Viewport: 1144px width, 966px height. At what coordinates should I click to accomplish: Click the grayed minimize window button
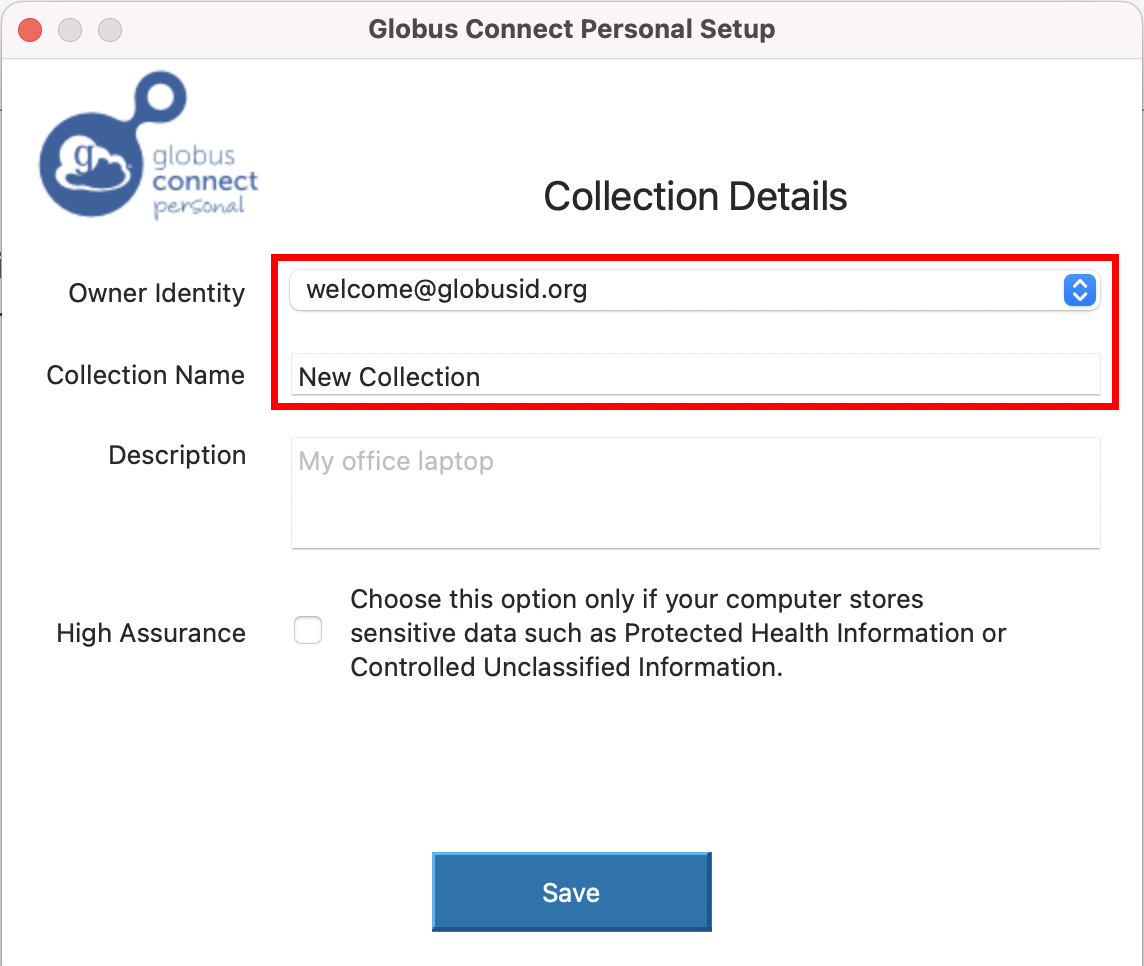[x=70, y=30]
